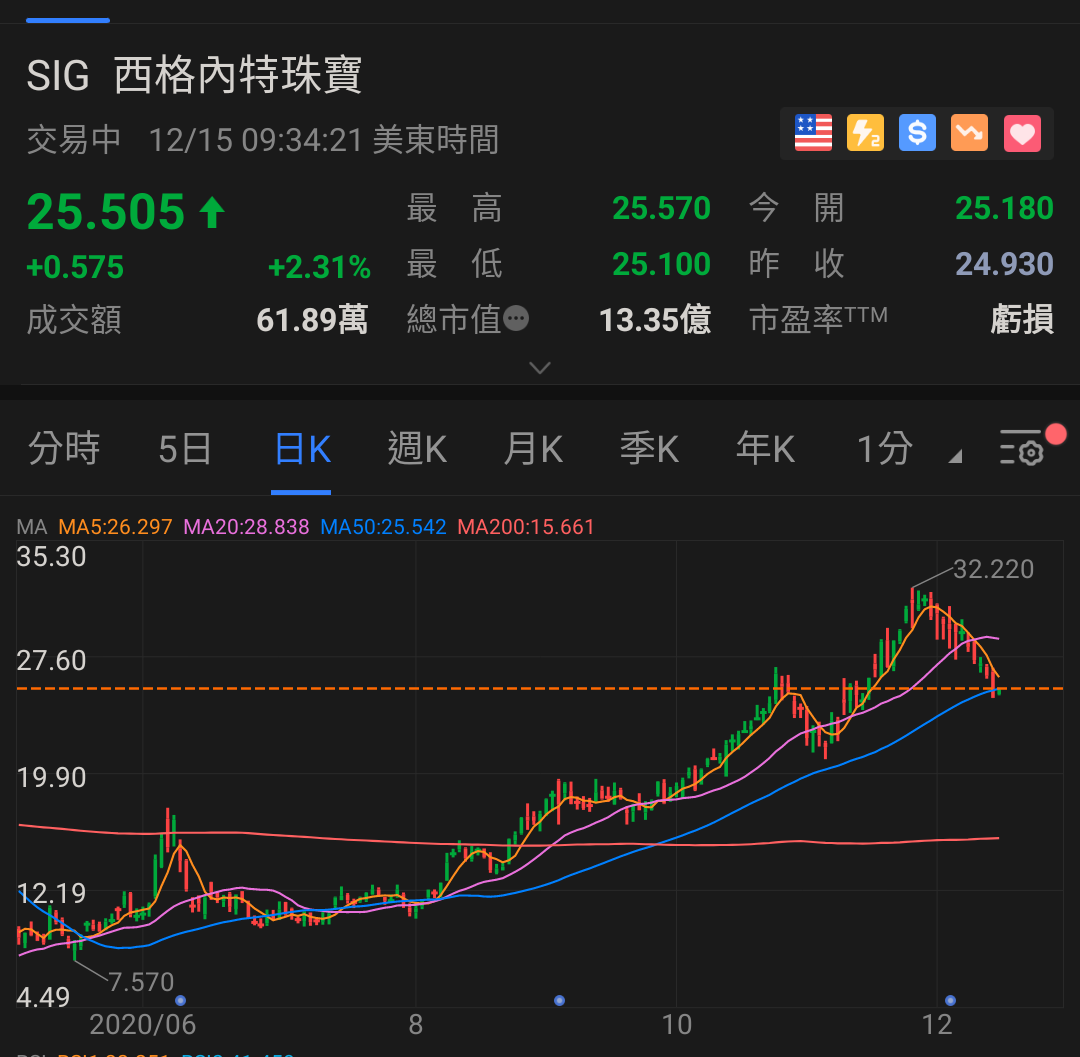Image resolution: width=1080 pixels, height=1057 pixels.
Task: Tap the 今開 value 25.180
Action: coord(1004,208)
